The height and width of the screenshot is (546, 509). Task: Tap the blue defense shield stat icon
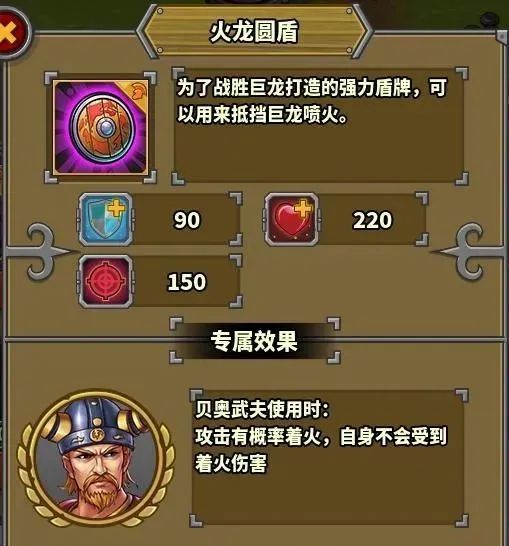tap(105, 220)
